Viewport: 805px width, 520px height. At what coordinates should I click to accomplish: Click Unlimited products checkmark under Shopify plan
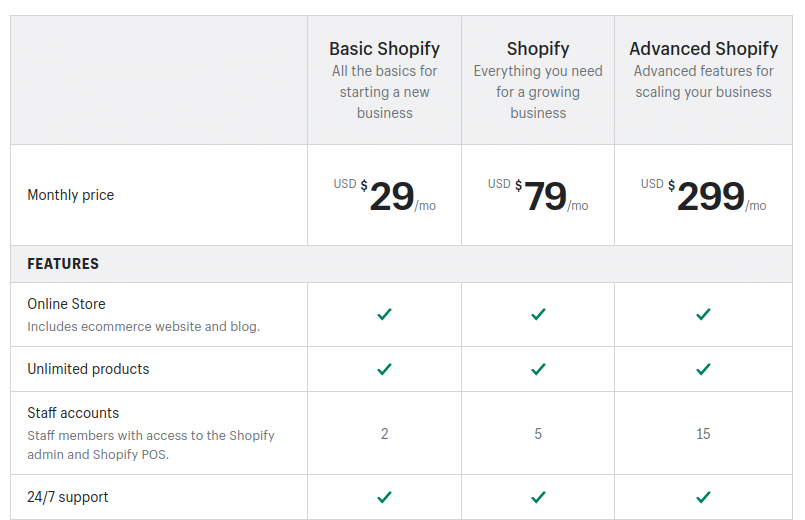click(538, 369)
